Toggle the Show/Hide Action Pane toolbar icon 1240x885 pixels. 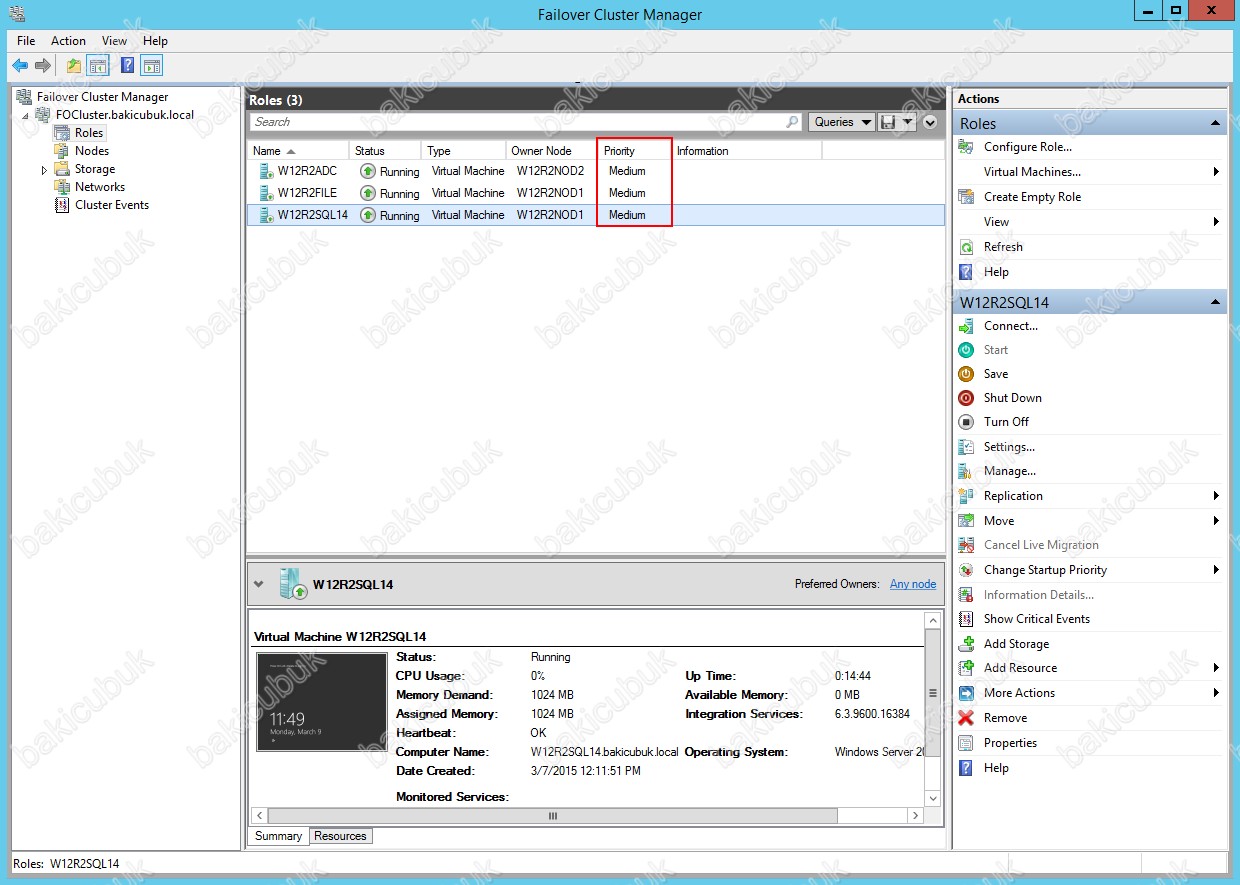click(x=152, y=66)
